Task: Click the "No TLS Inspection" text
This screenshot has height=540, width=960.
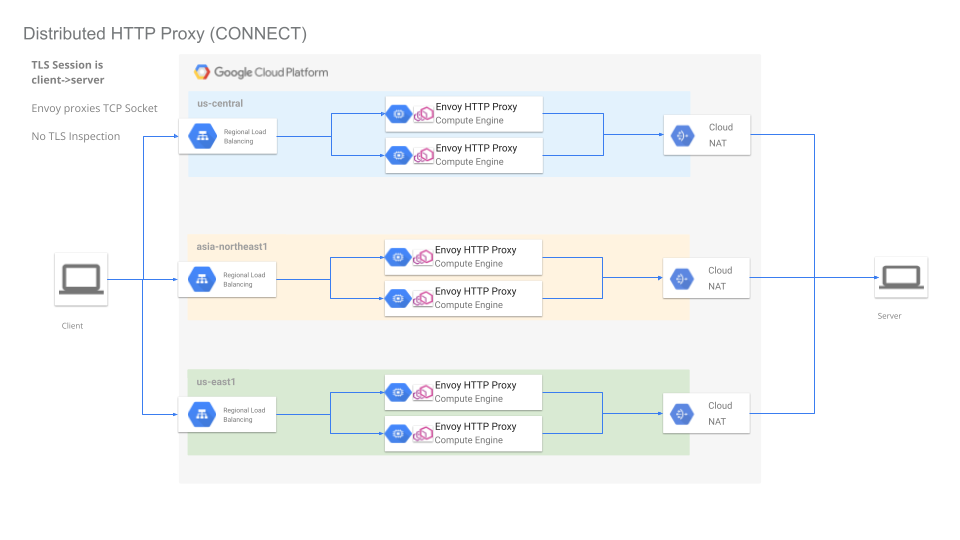Action: [x=76, y=136]
